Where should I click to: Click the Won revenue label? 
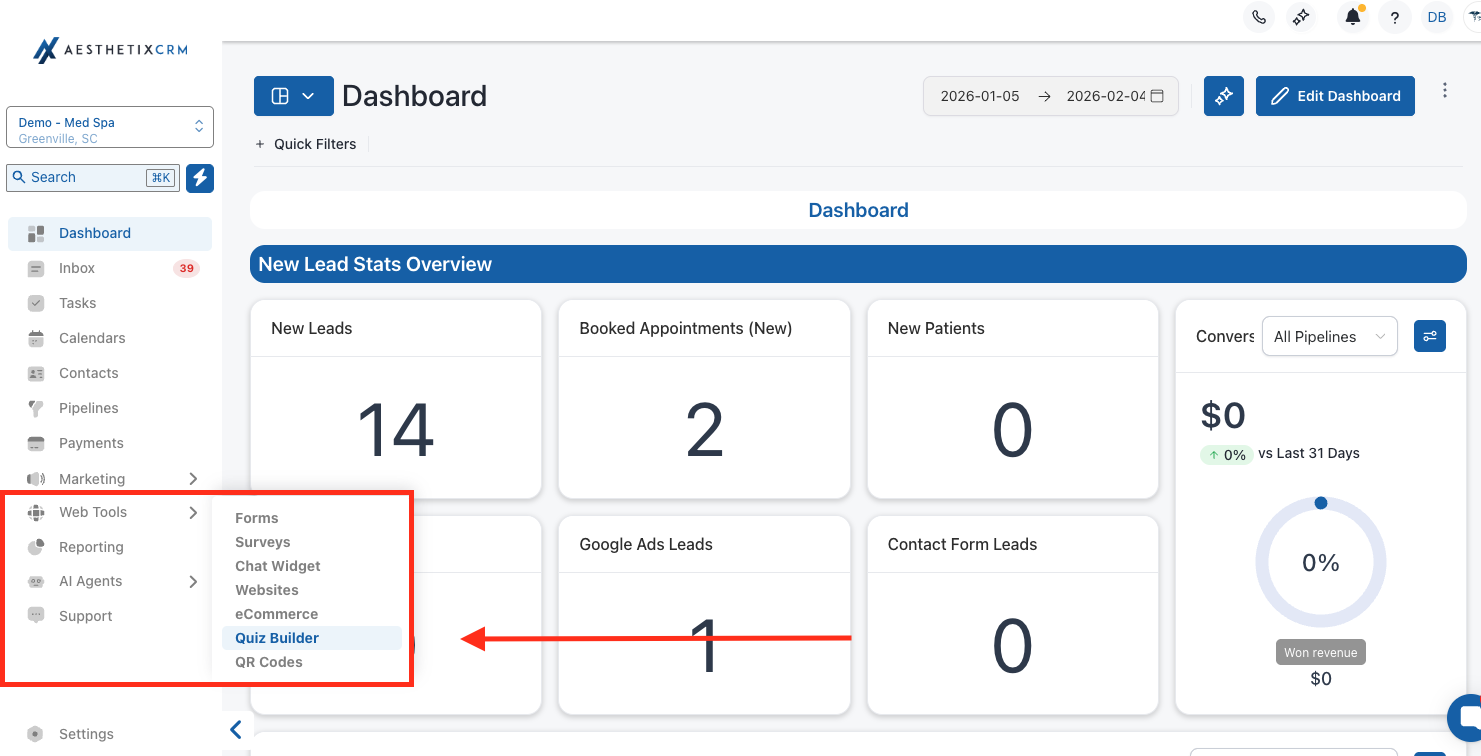click(1321, 653)
